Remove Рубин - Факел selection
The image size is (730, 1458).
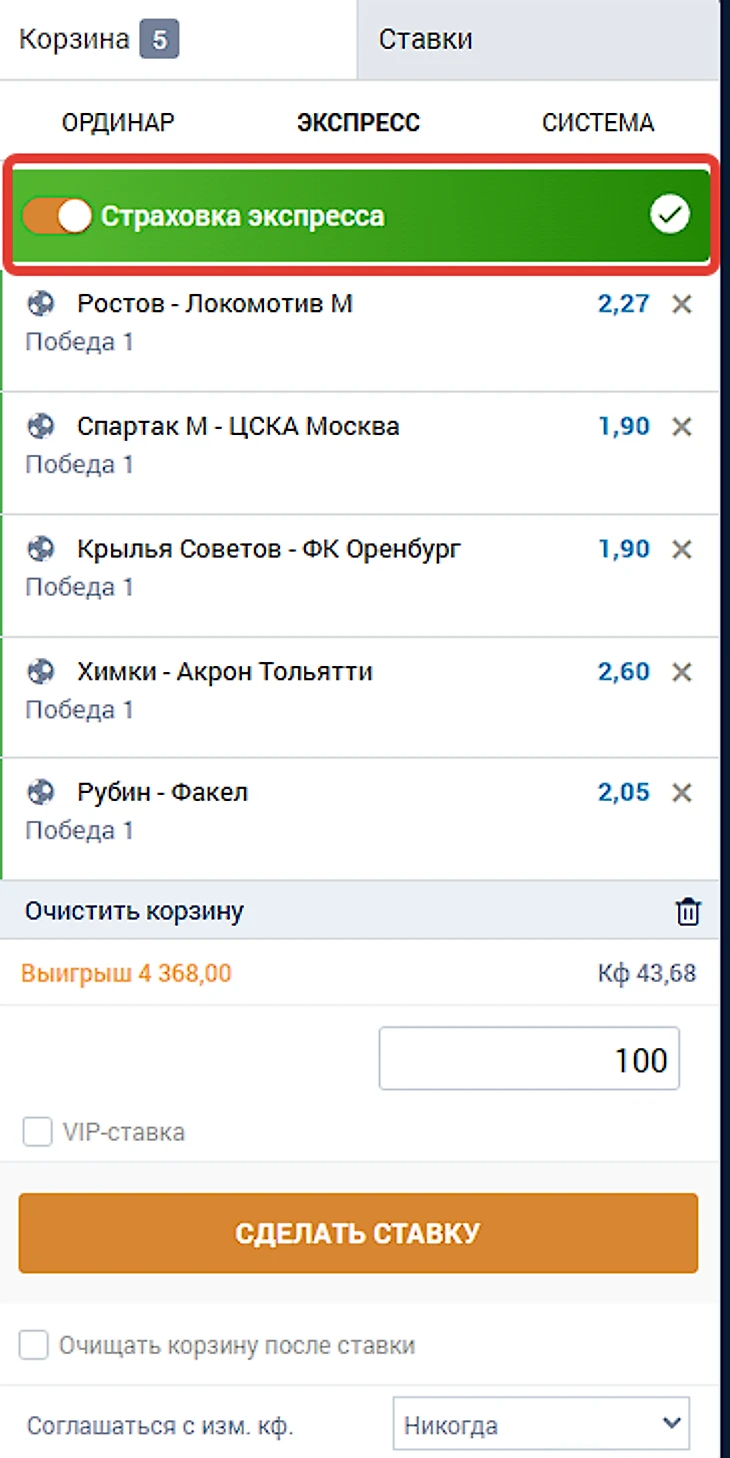point(682,793)
